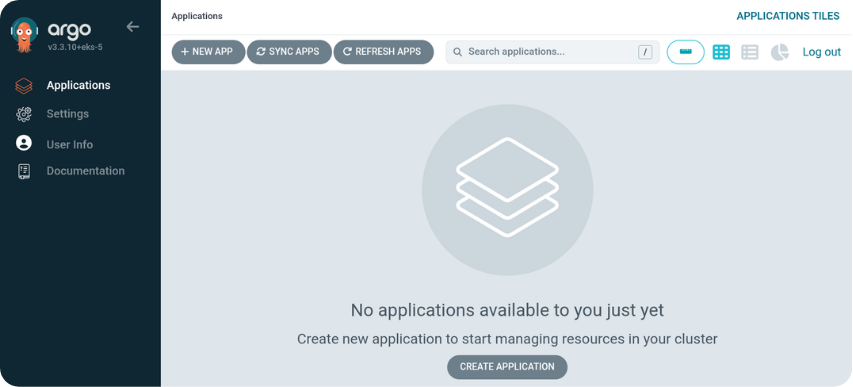This screenshot has width=853, height=387.
Task: Open Documentation in the sidebar
Action: click(x=85, y=171)
